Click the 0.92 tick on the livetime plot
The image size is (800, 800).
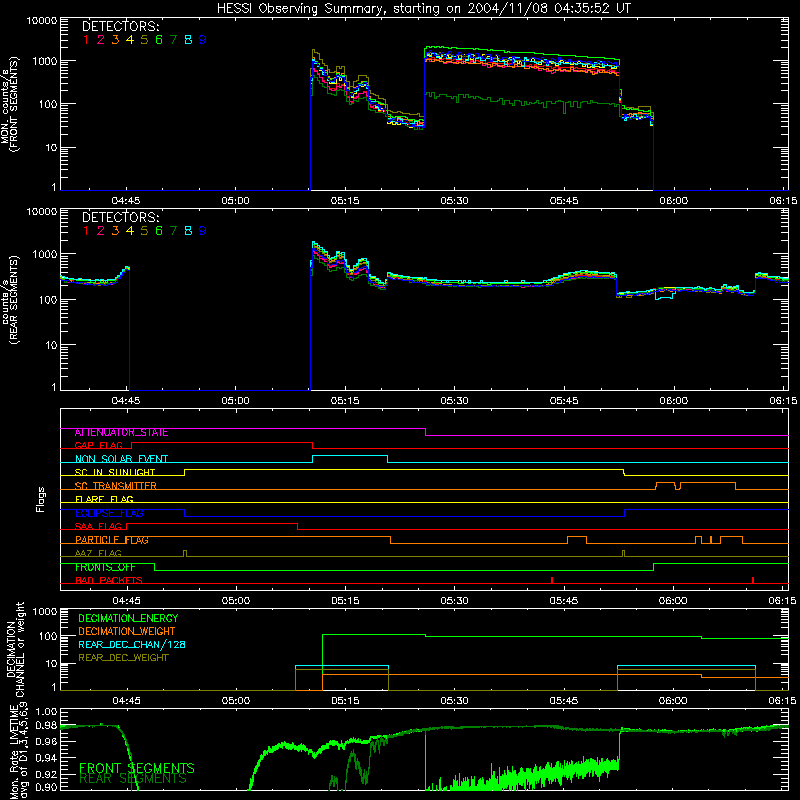[47, 774]
